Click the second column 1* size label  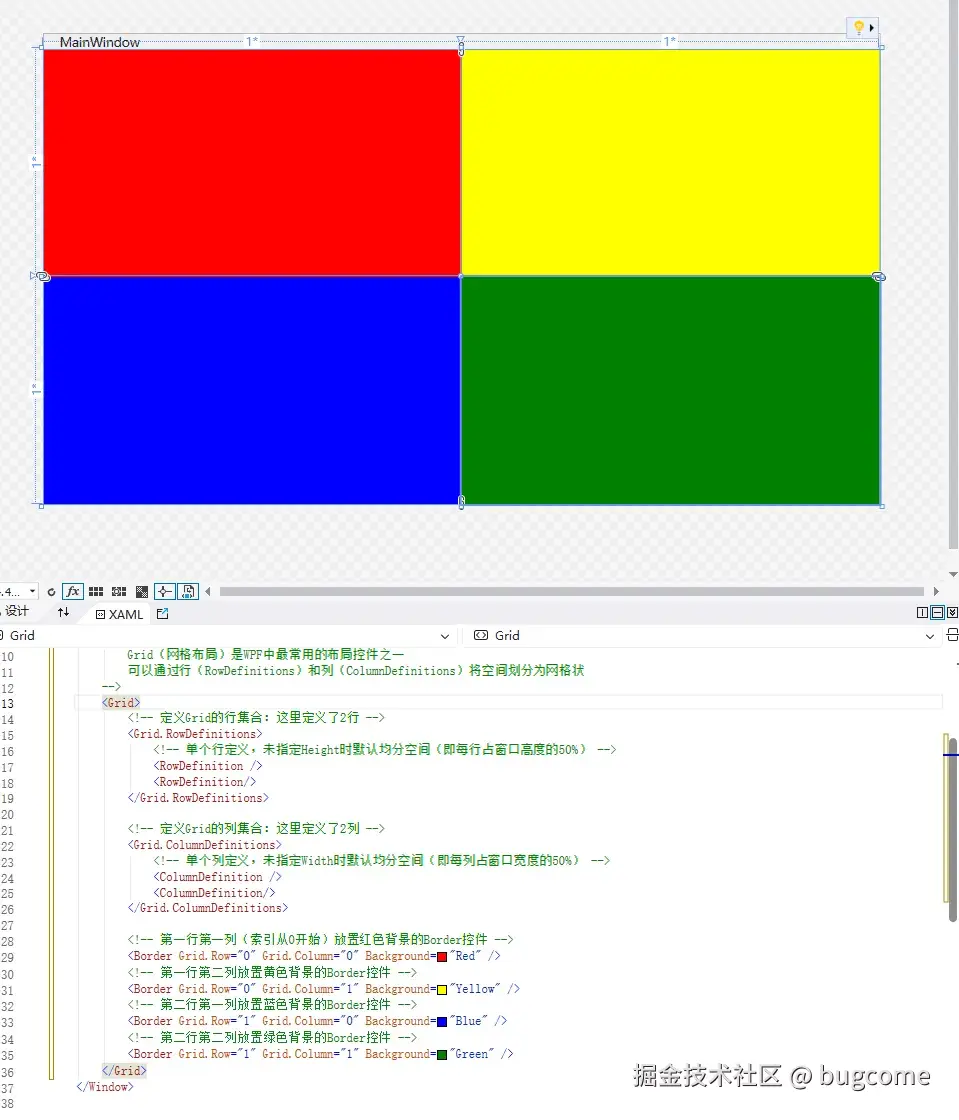(670, 41)
